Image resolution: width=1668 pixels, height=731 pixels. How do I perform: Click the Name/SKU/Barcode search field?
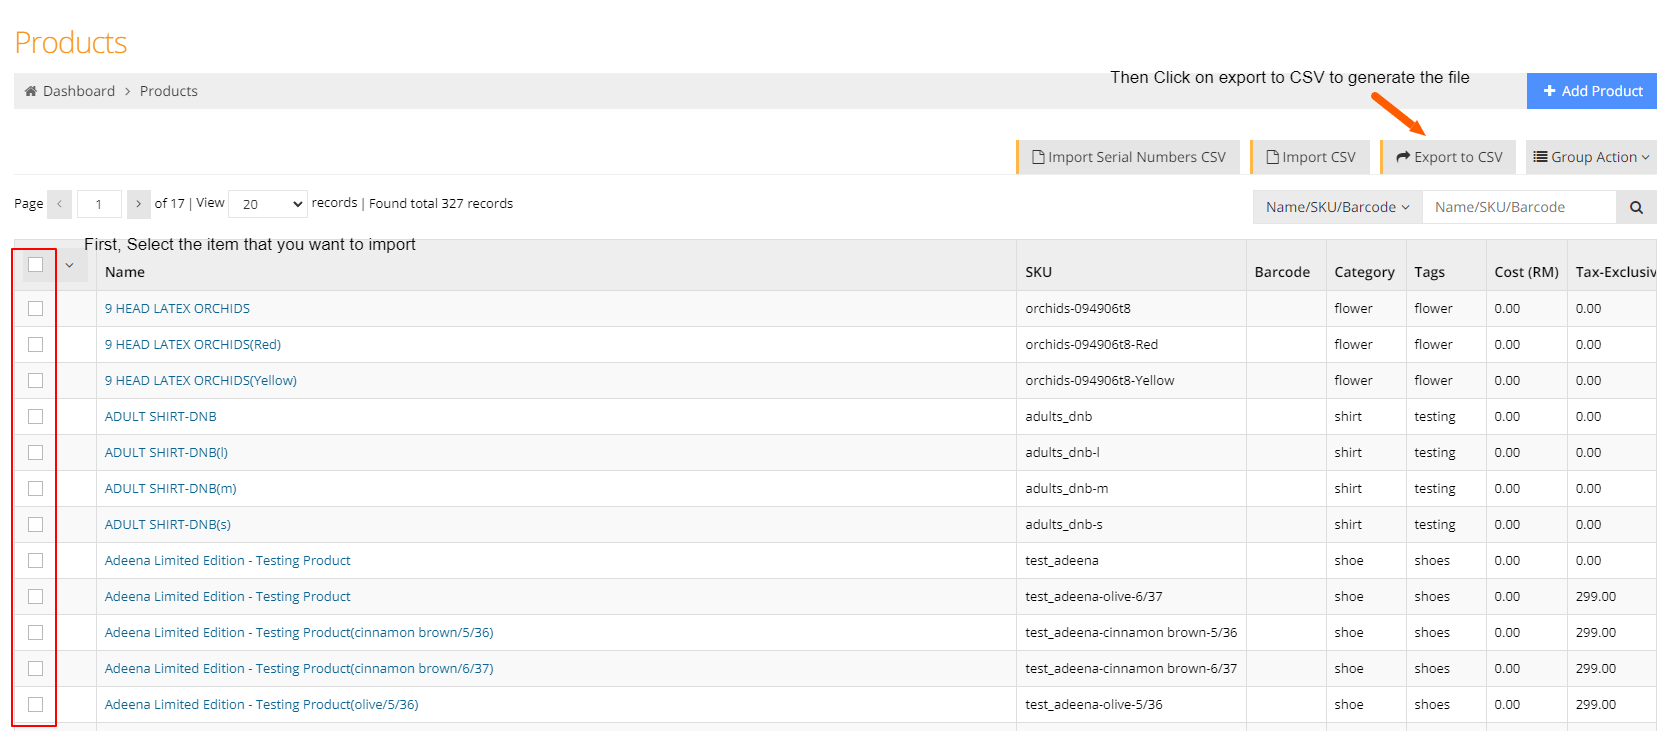pyautogui.click(x=1518, y=207)
